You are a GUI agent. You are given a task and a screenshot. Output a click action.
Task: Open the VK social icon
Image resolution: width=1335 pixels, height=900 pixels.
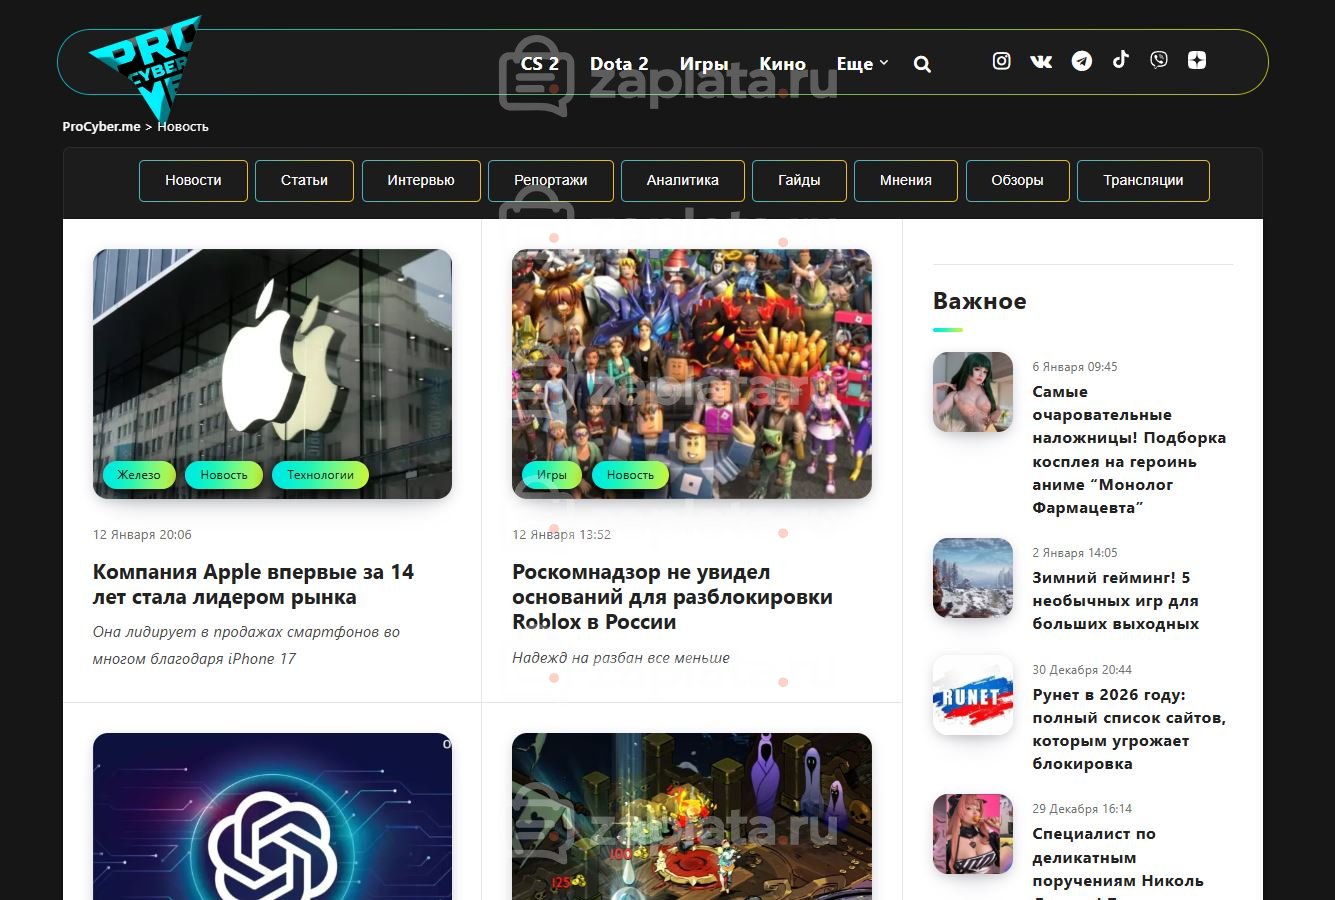(1041, 61)
